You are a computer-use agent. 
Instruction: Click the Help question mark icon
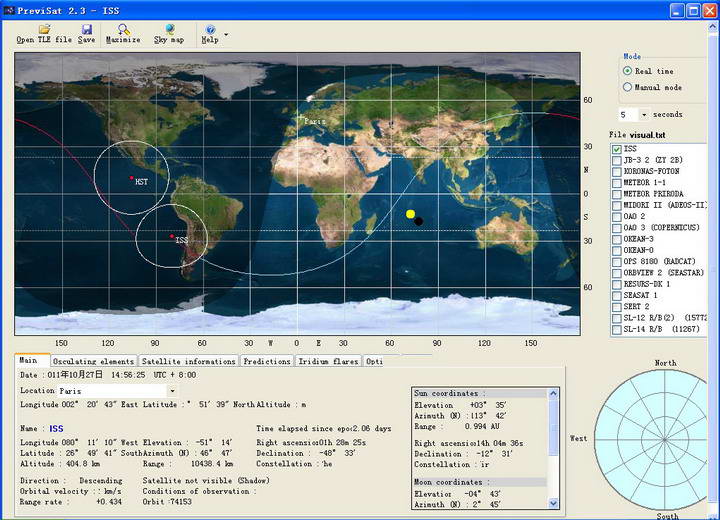209,29
